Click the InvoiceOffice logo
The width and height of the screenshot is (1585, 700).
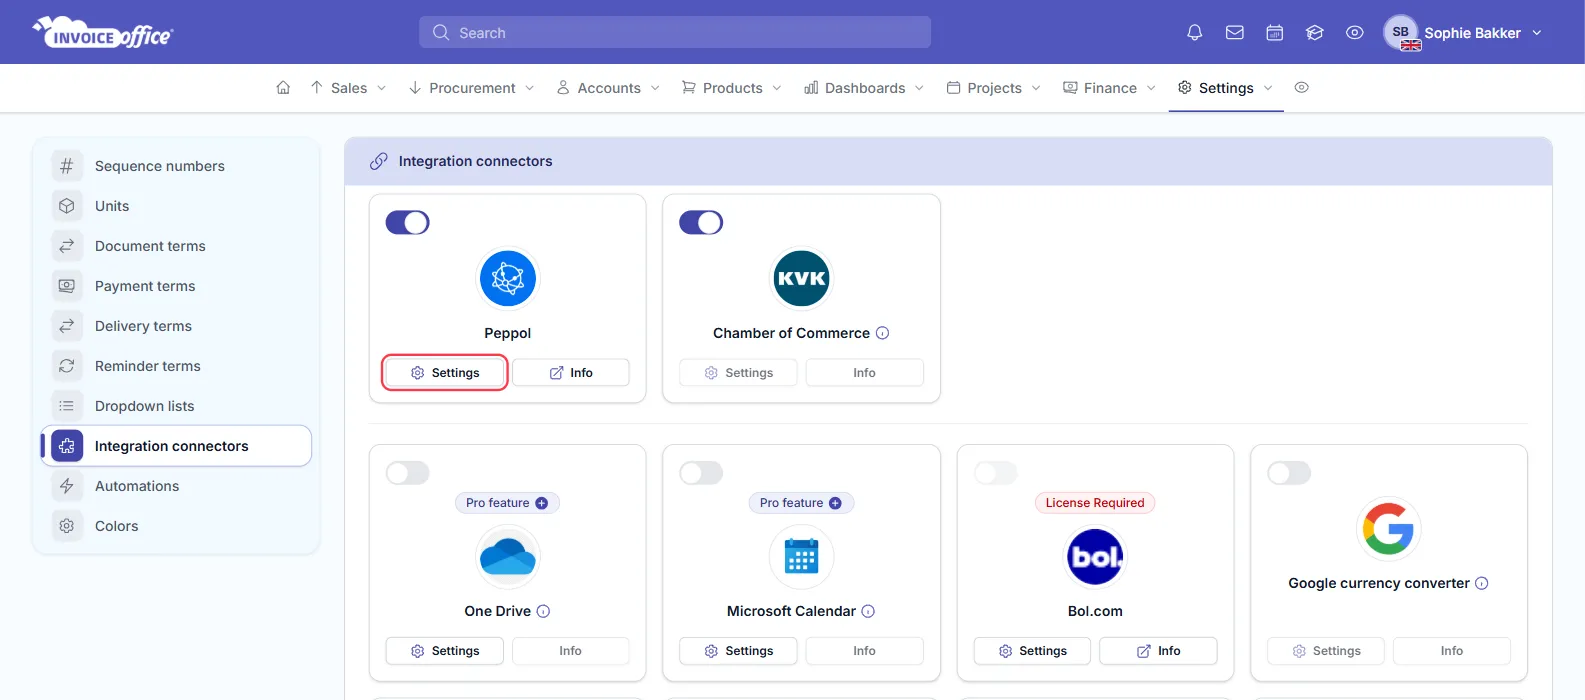pyautogui.click(x=103, y=32)
